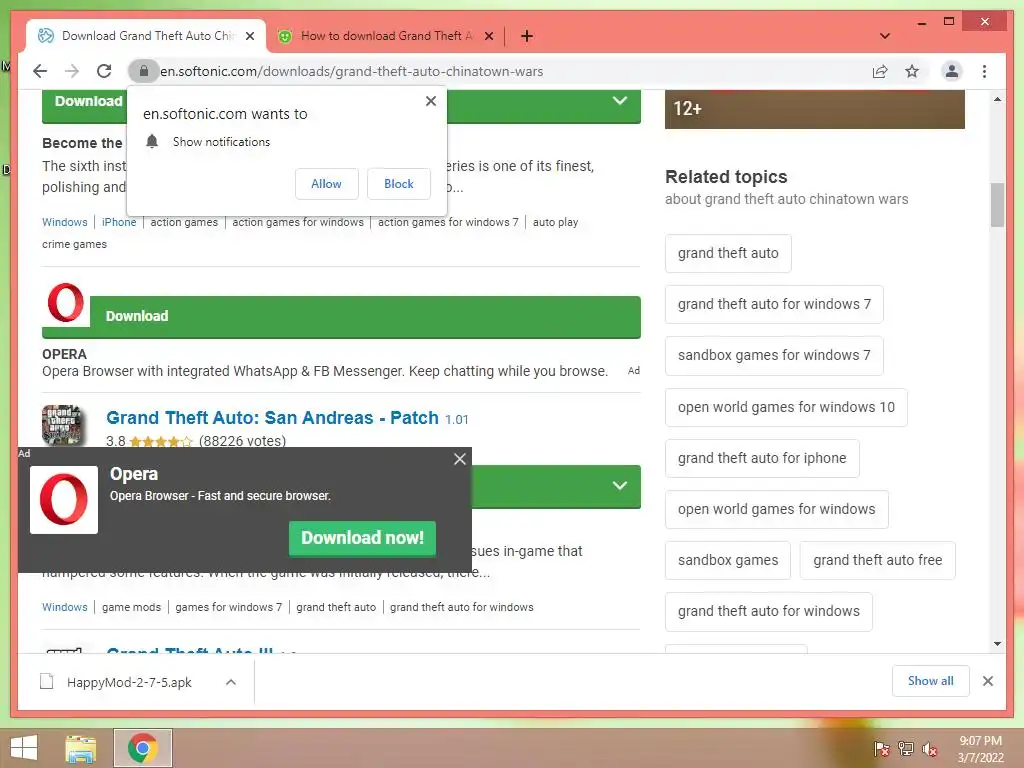This screenshot has height=768, width=1024.
Task: Select the grand theft auto free topic
Action: tap(878, 560)
